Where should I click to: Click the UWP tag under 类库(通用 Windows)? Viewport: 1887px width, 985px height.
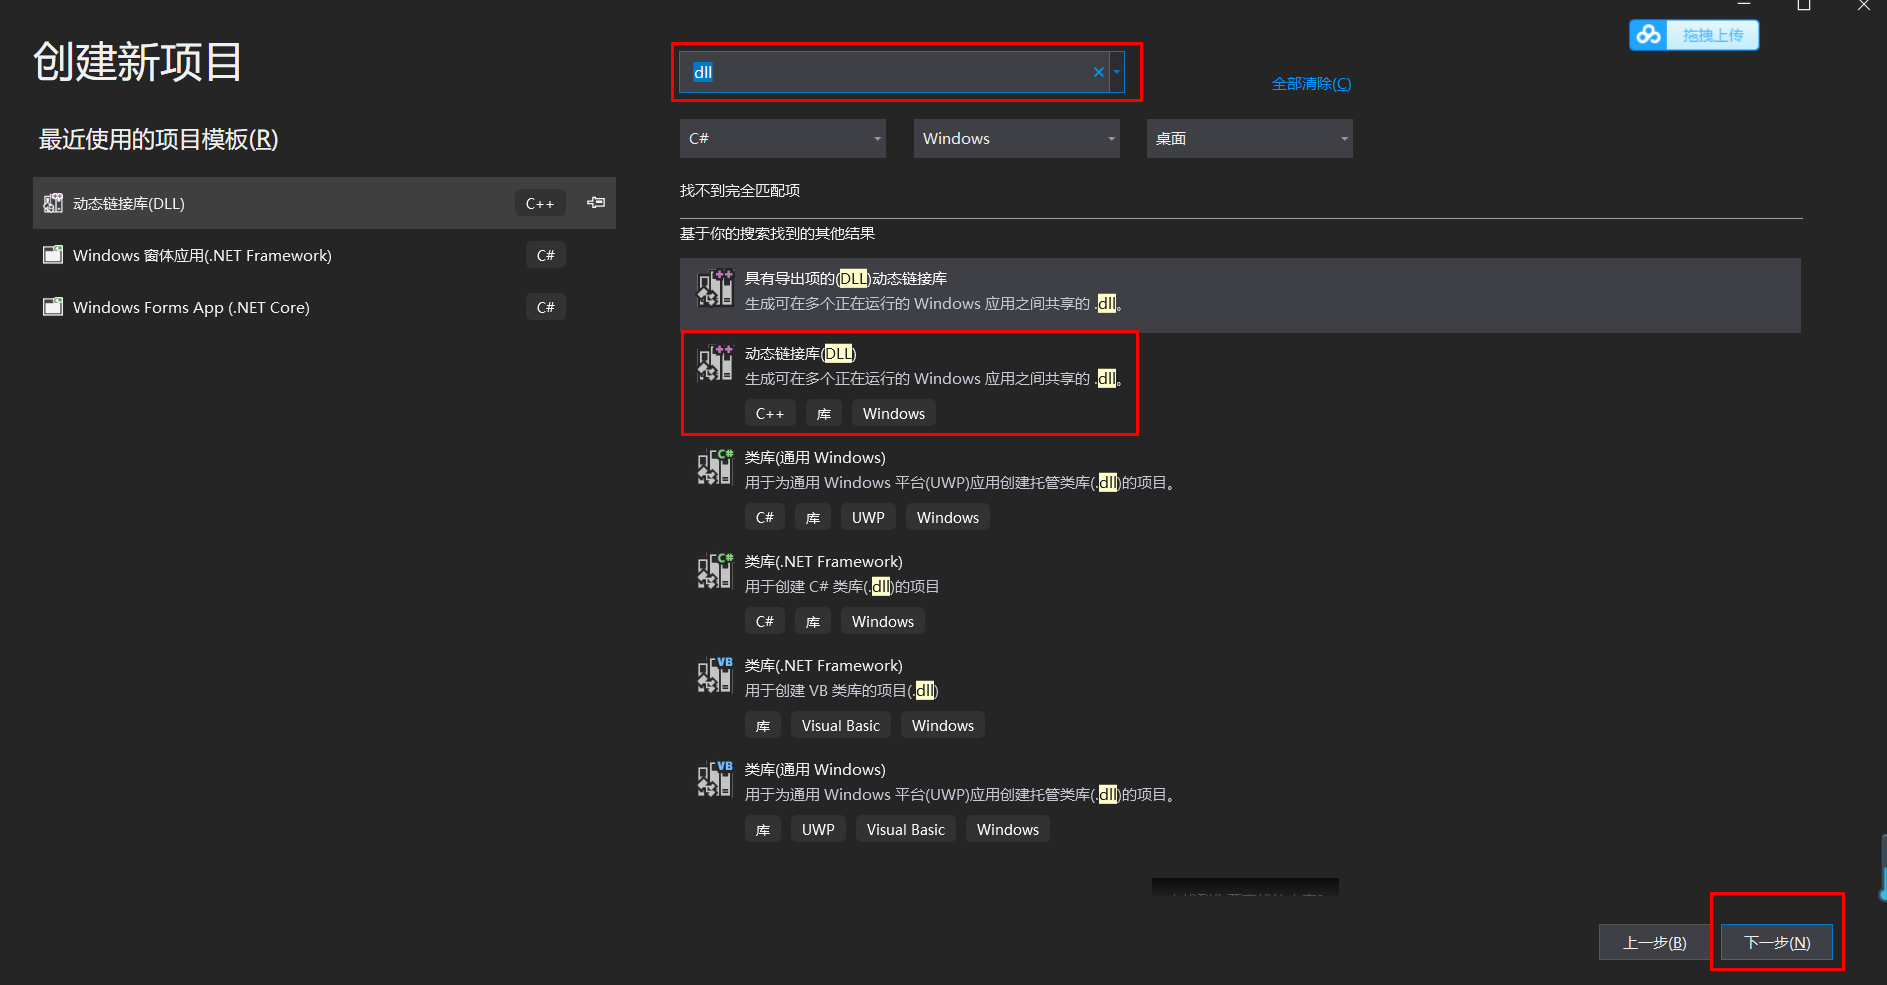click(x=867, y=517)
